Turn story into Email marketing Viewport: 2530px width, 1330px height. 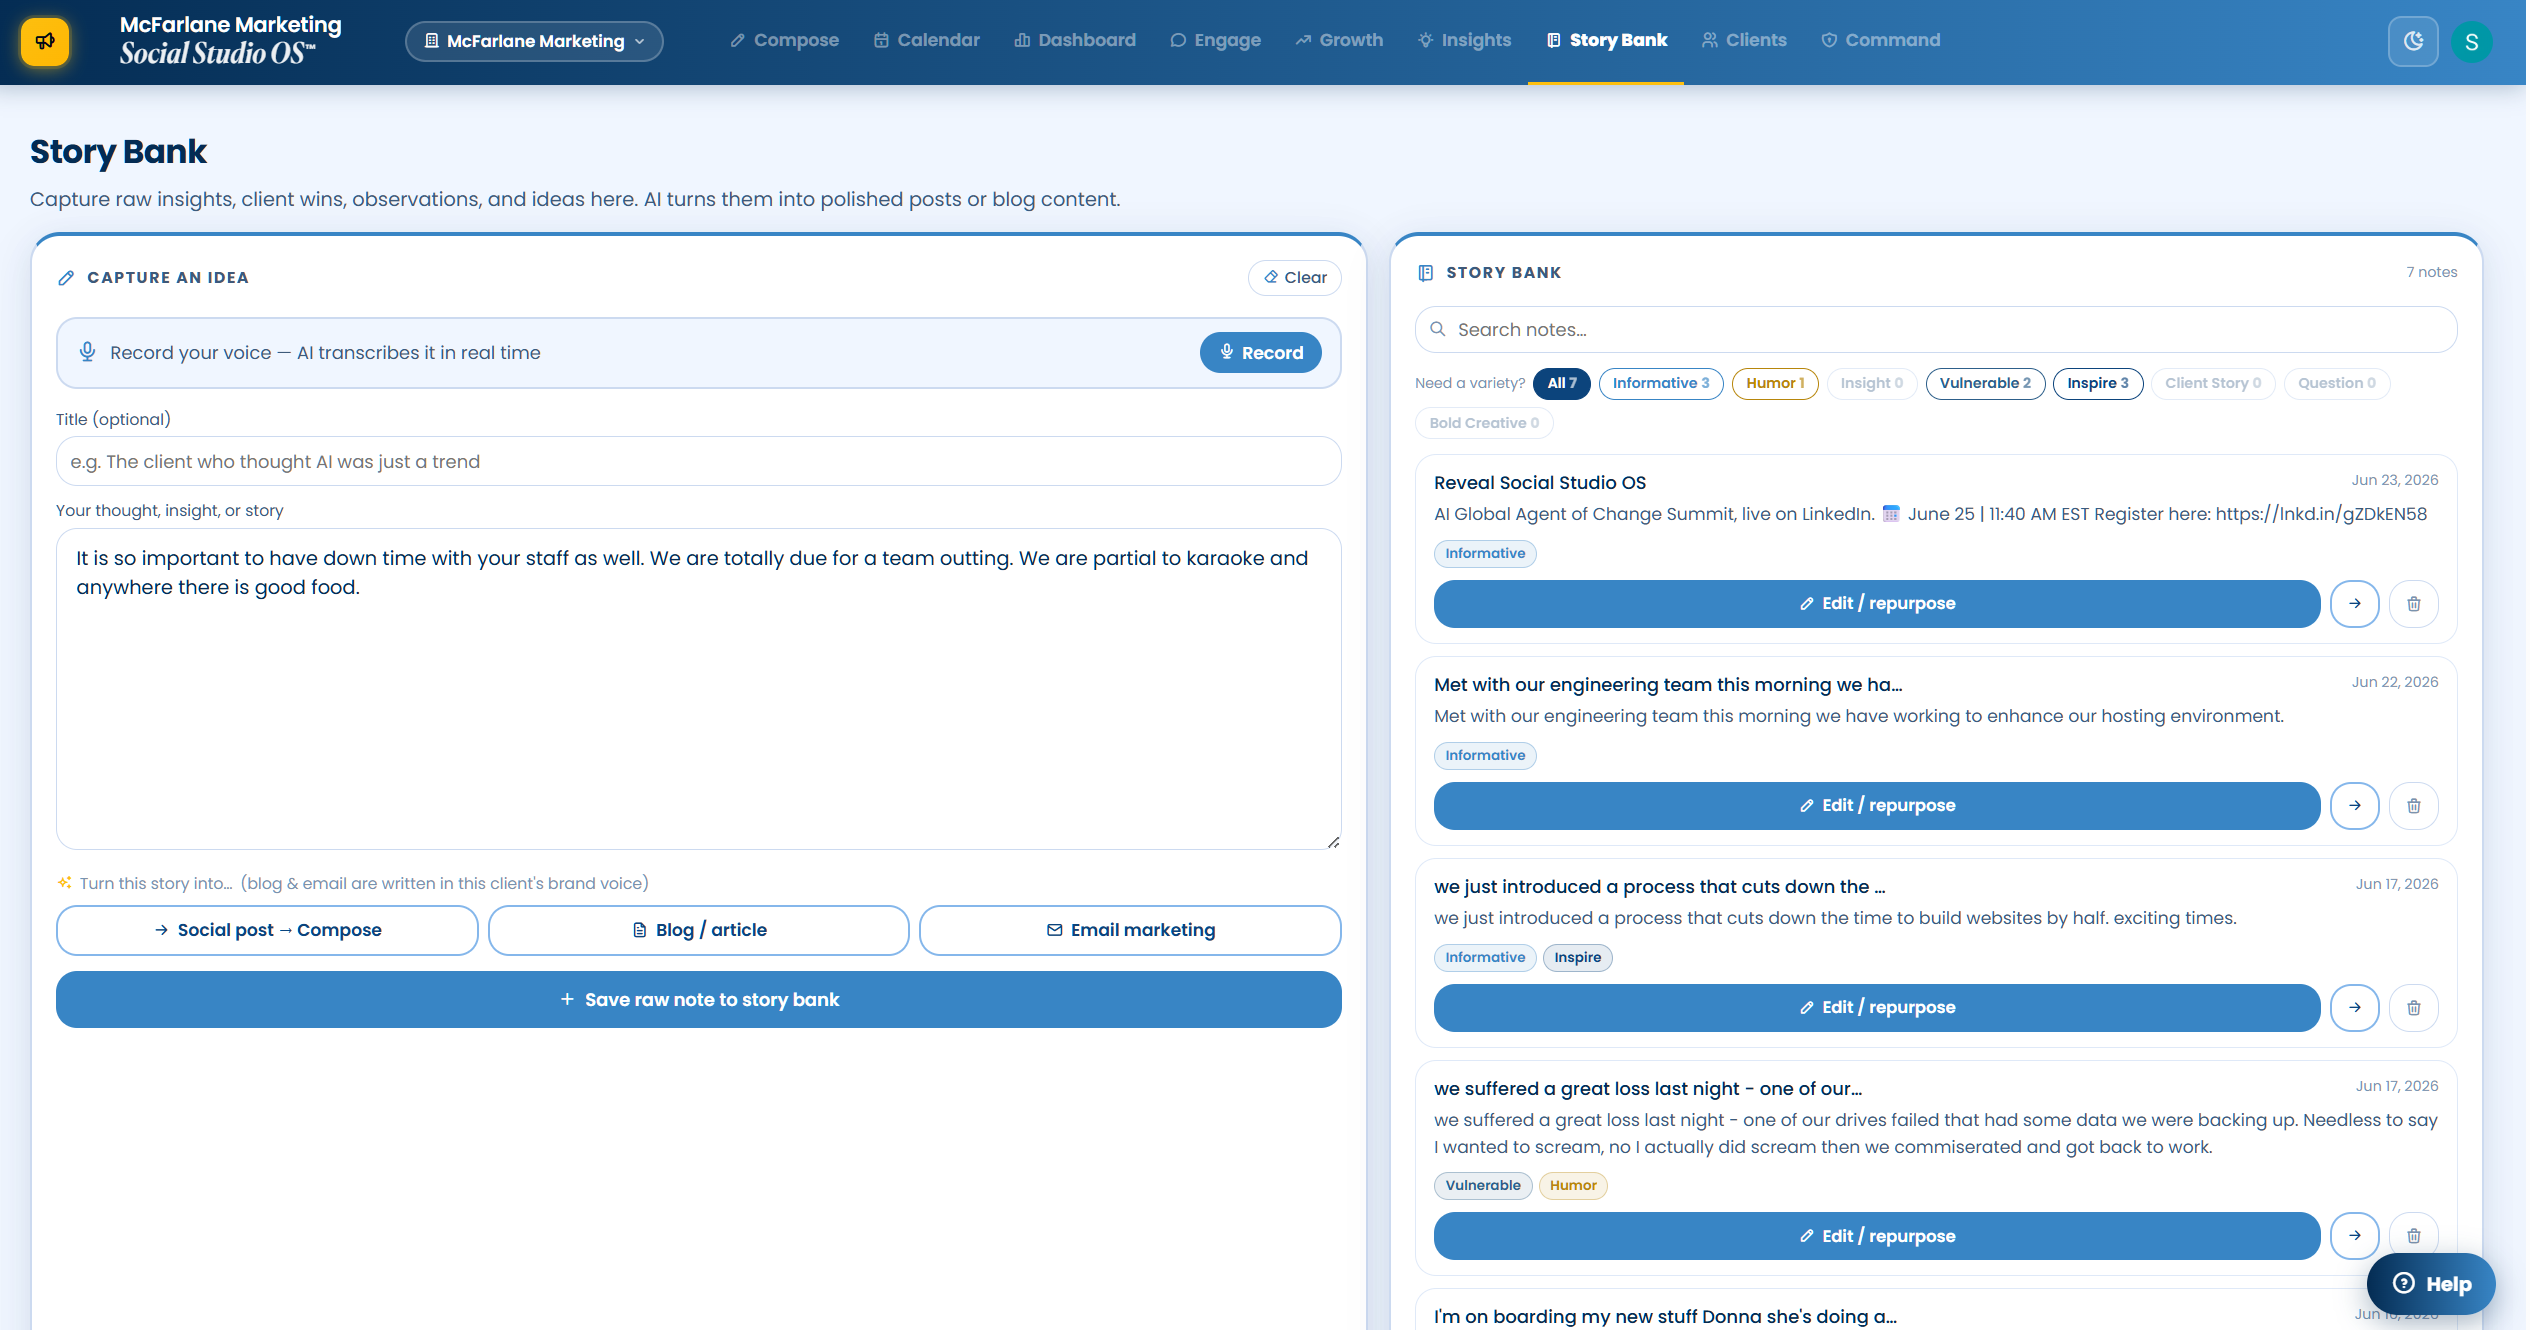pyautogui.click(x=1129, y=930)
